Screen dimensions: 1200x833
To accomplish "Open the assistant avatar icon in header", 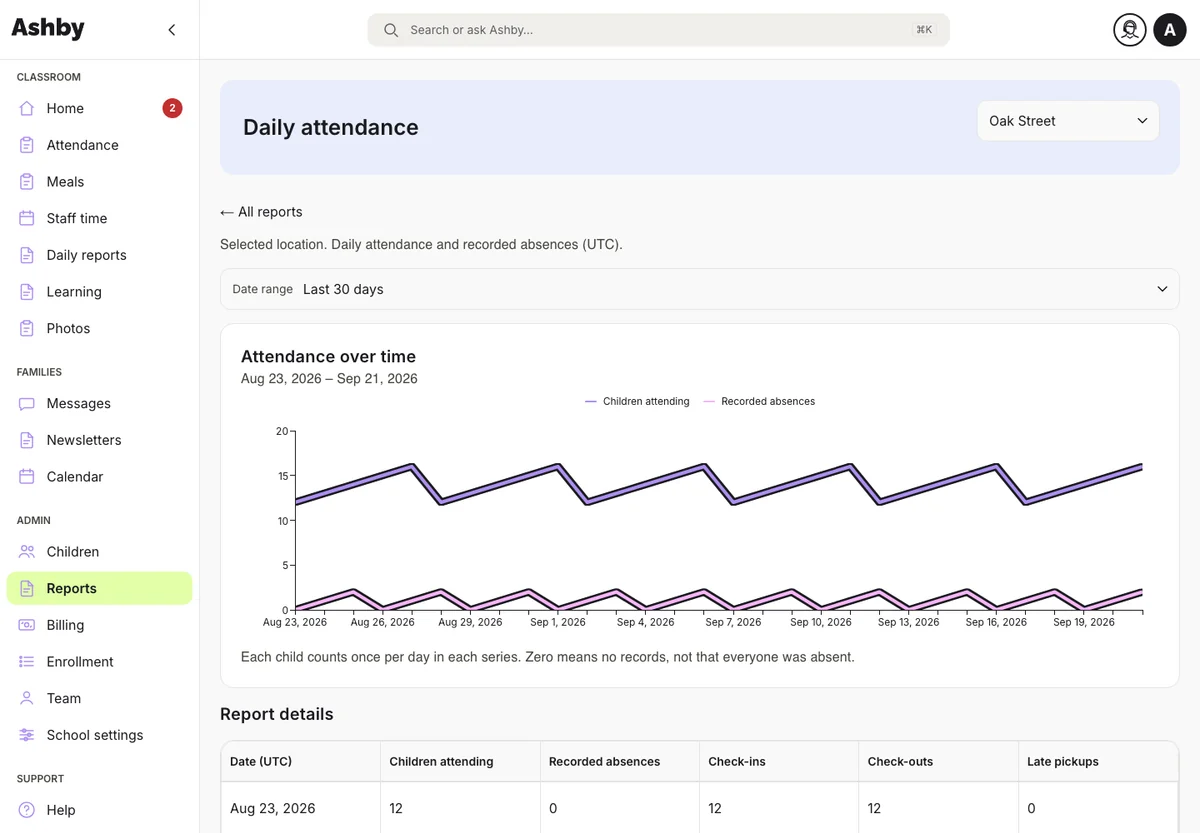I will (x=1130, y=30).
